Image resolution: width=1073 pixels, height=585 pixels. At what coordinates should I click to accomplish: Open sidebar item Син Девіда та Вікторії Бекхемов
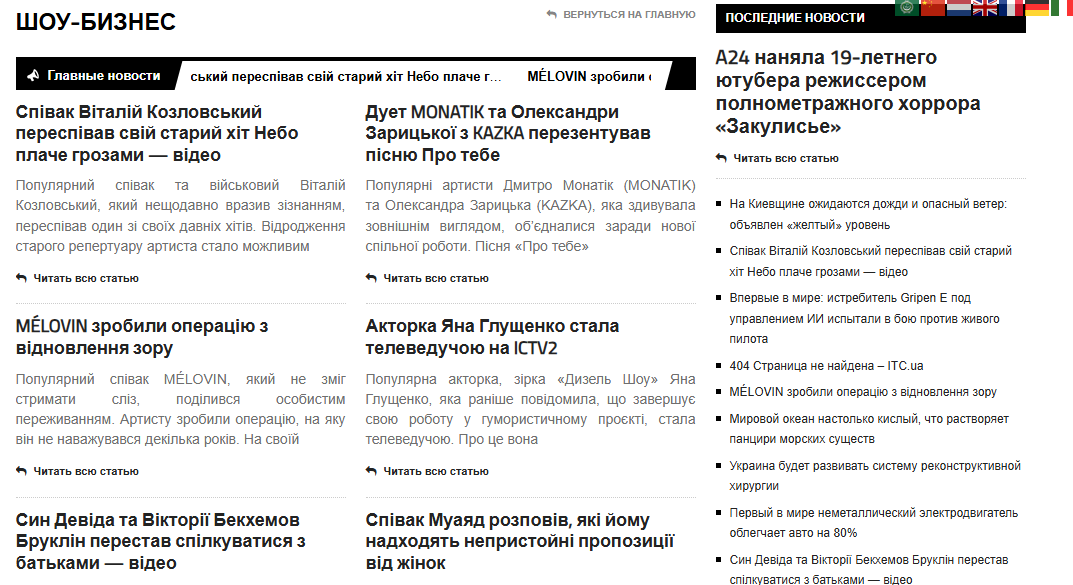click(x=869, y=570)
